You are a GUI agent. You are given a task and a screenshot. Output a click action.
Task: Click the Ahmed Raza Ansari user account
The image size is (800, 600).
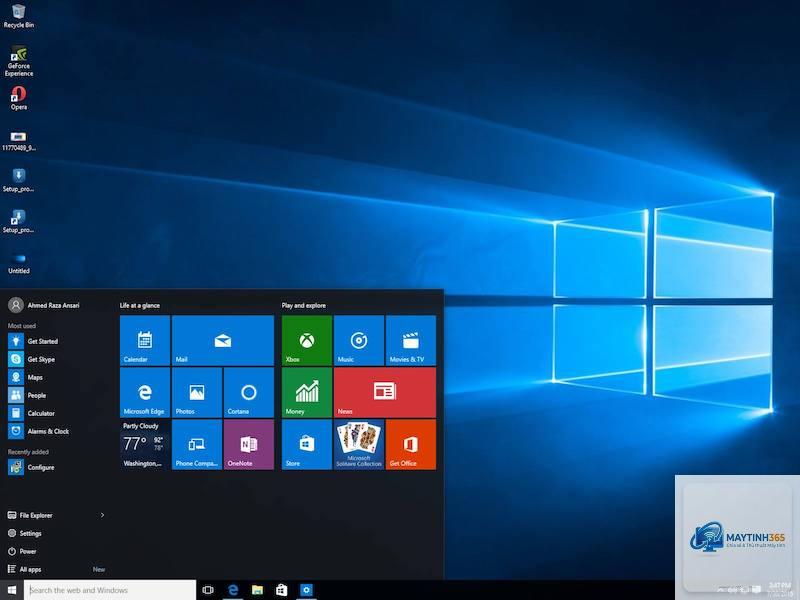pyautogui.click(x=44, y=305)
